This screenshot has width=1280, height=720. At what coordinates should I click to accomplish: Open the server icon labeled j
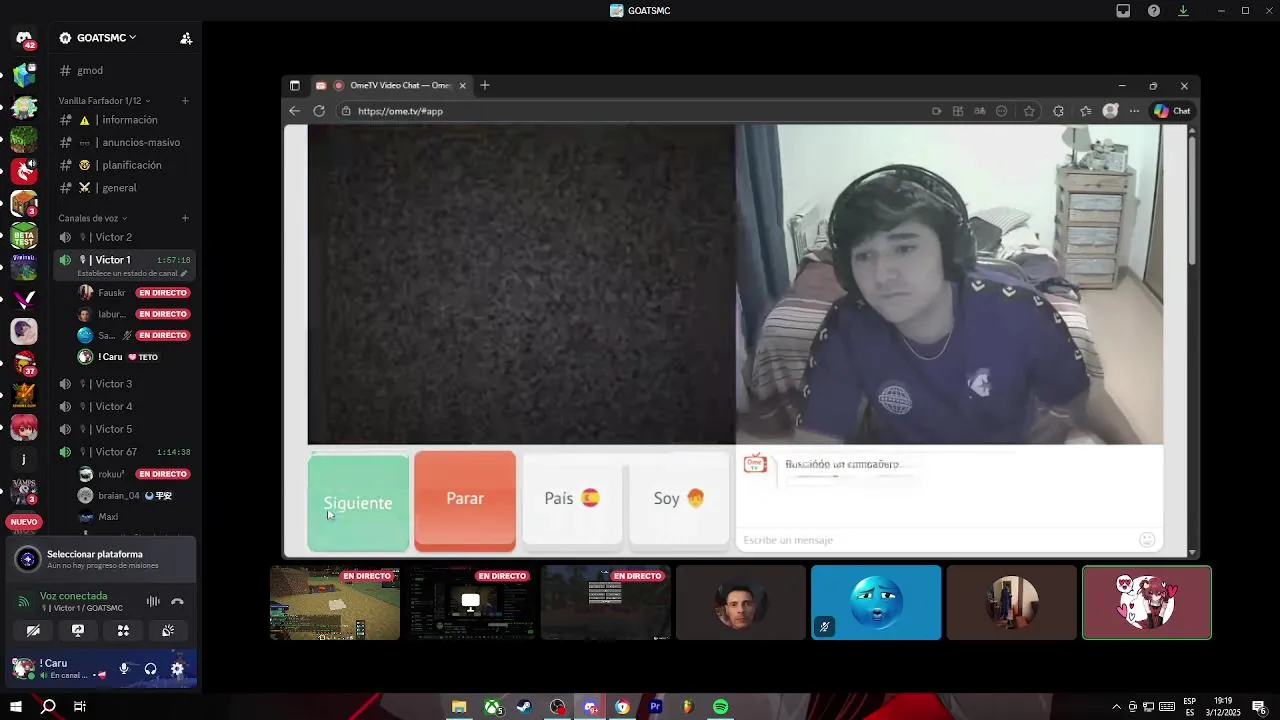[24, 459]
